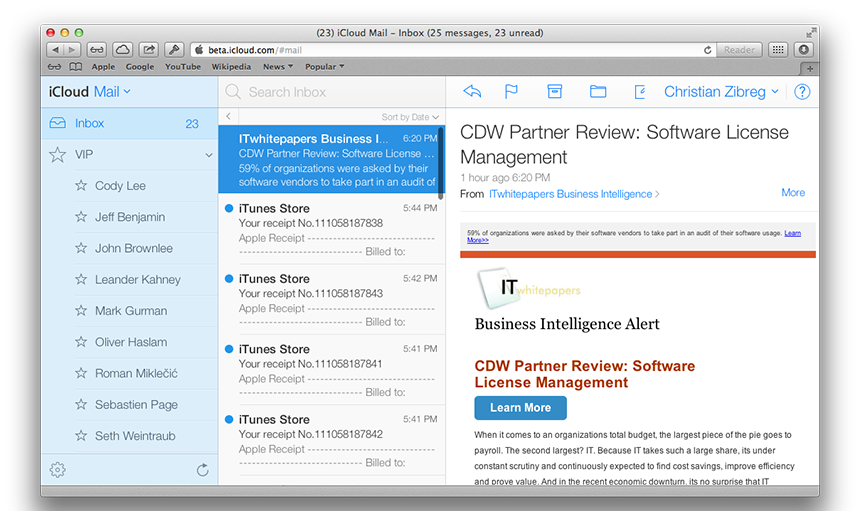Enter full screen with the arrows icon
This screenshot has height=511, width=860.
[811, 32]
